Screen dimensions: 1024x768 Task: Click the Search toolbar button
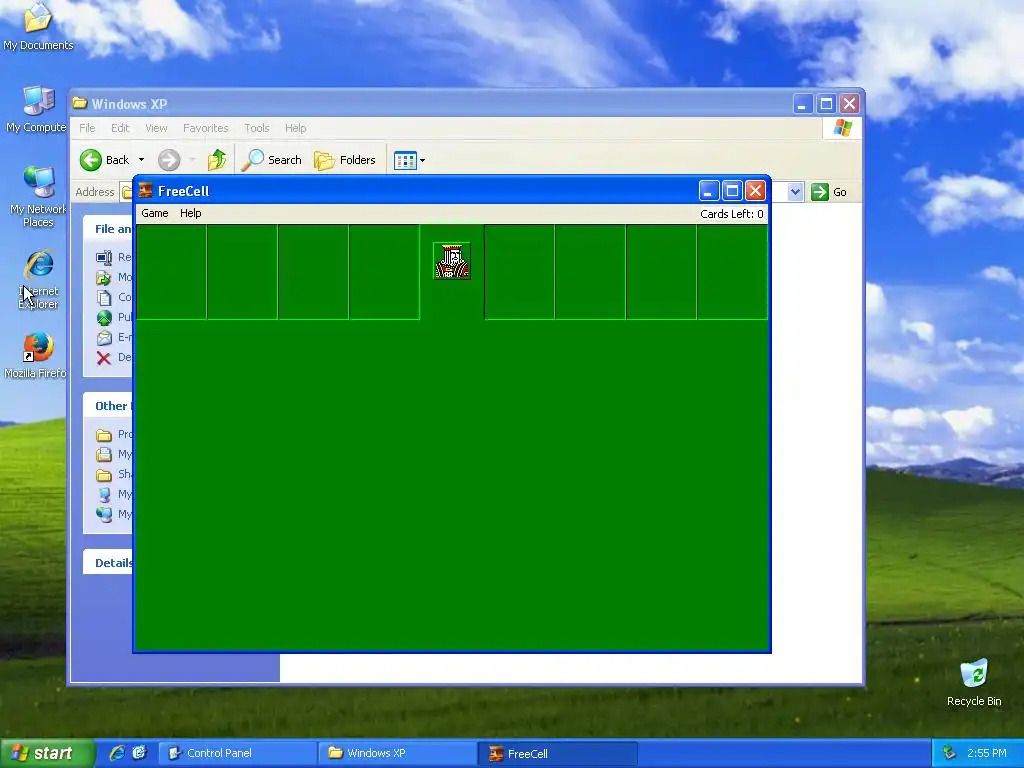pyautogui.click(x=272, y=160)
